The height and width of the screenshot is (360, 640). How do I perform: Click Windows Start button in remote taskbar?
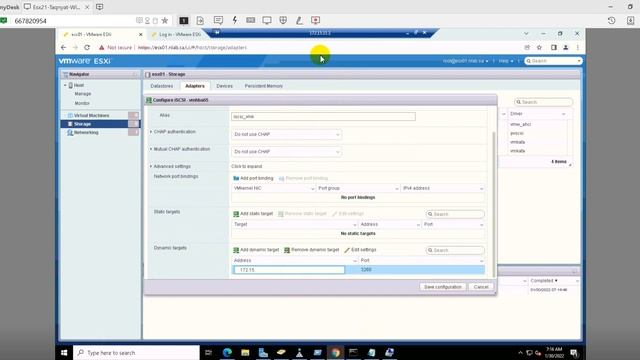64,352
